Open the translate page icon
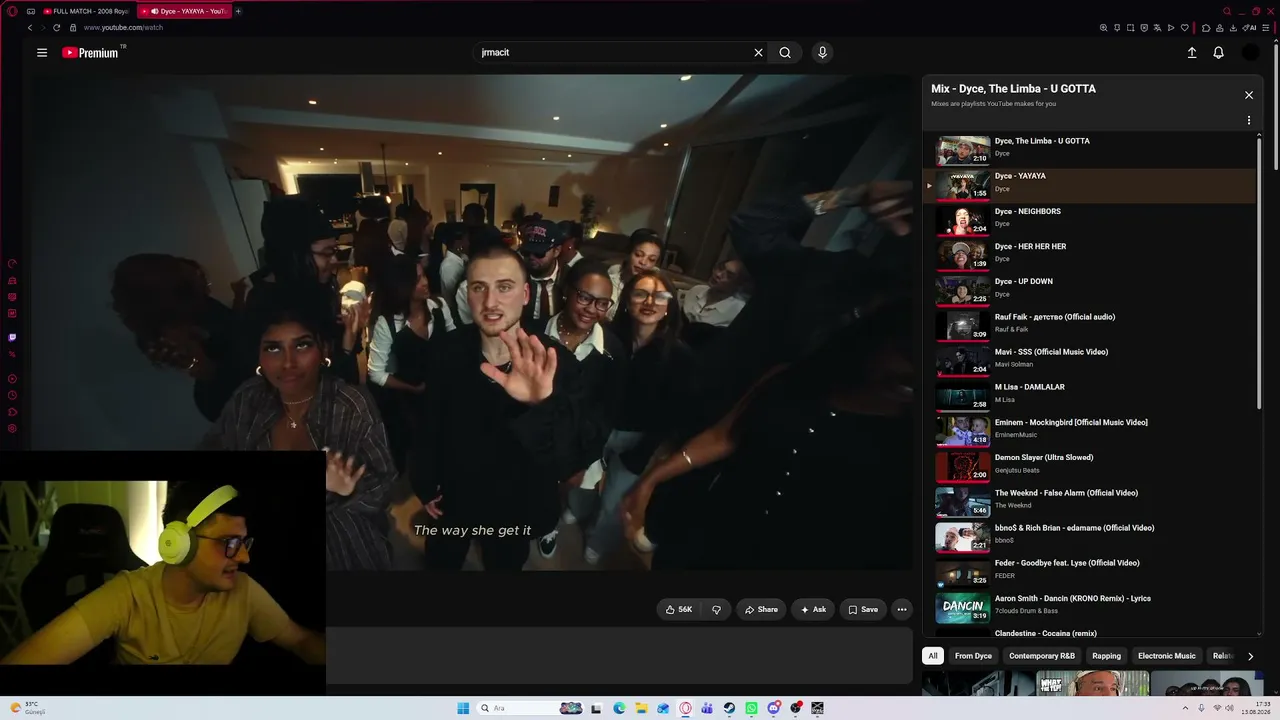Image resolution: width=1280 pixels, height=720 pixels. (x=1158, y=28)
